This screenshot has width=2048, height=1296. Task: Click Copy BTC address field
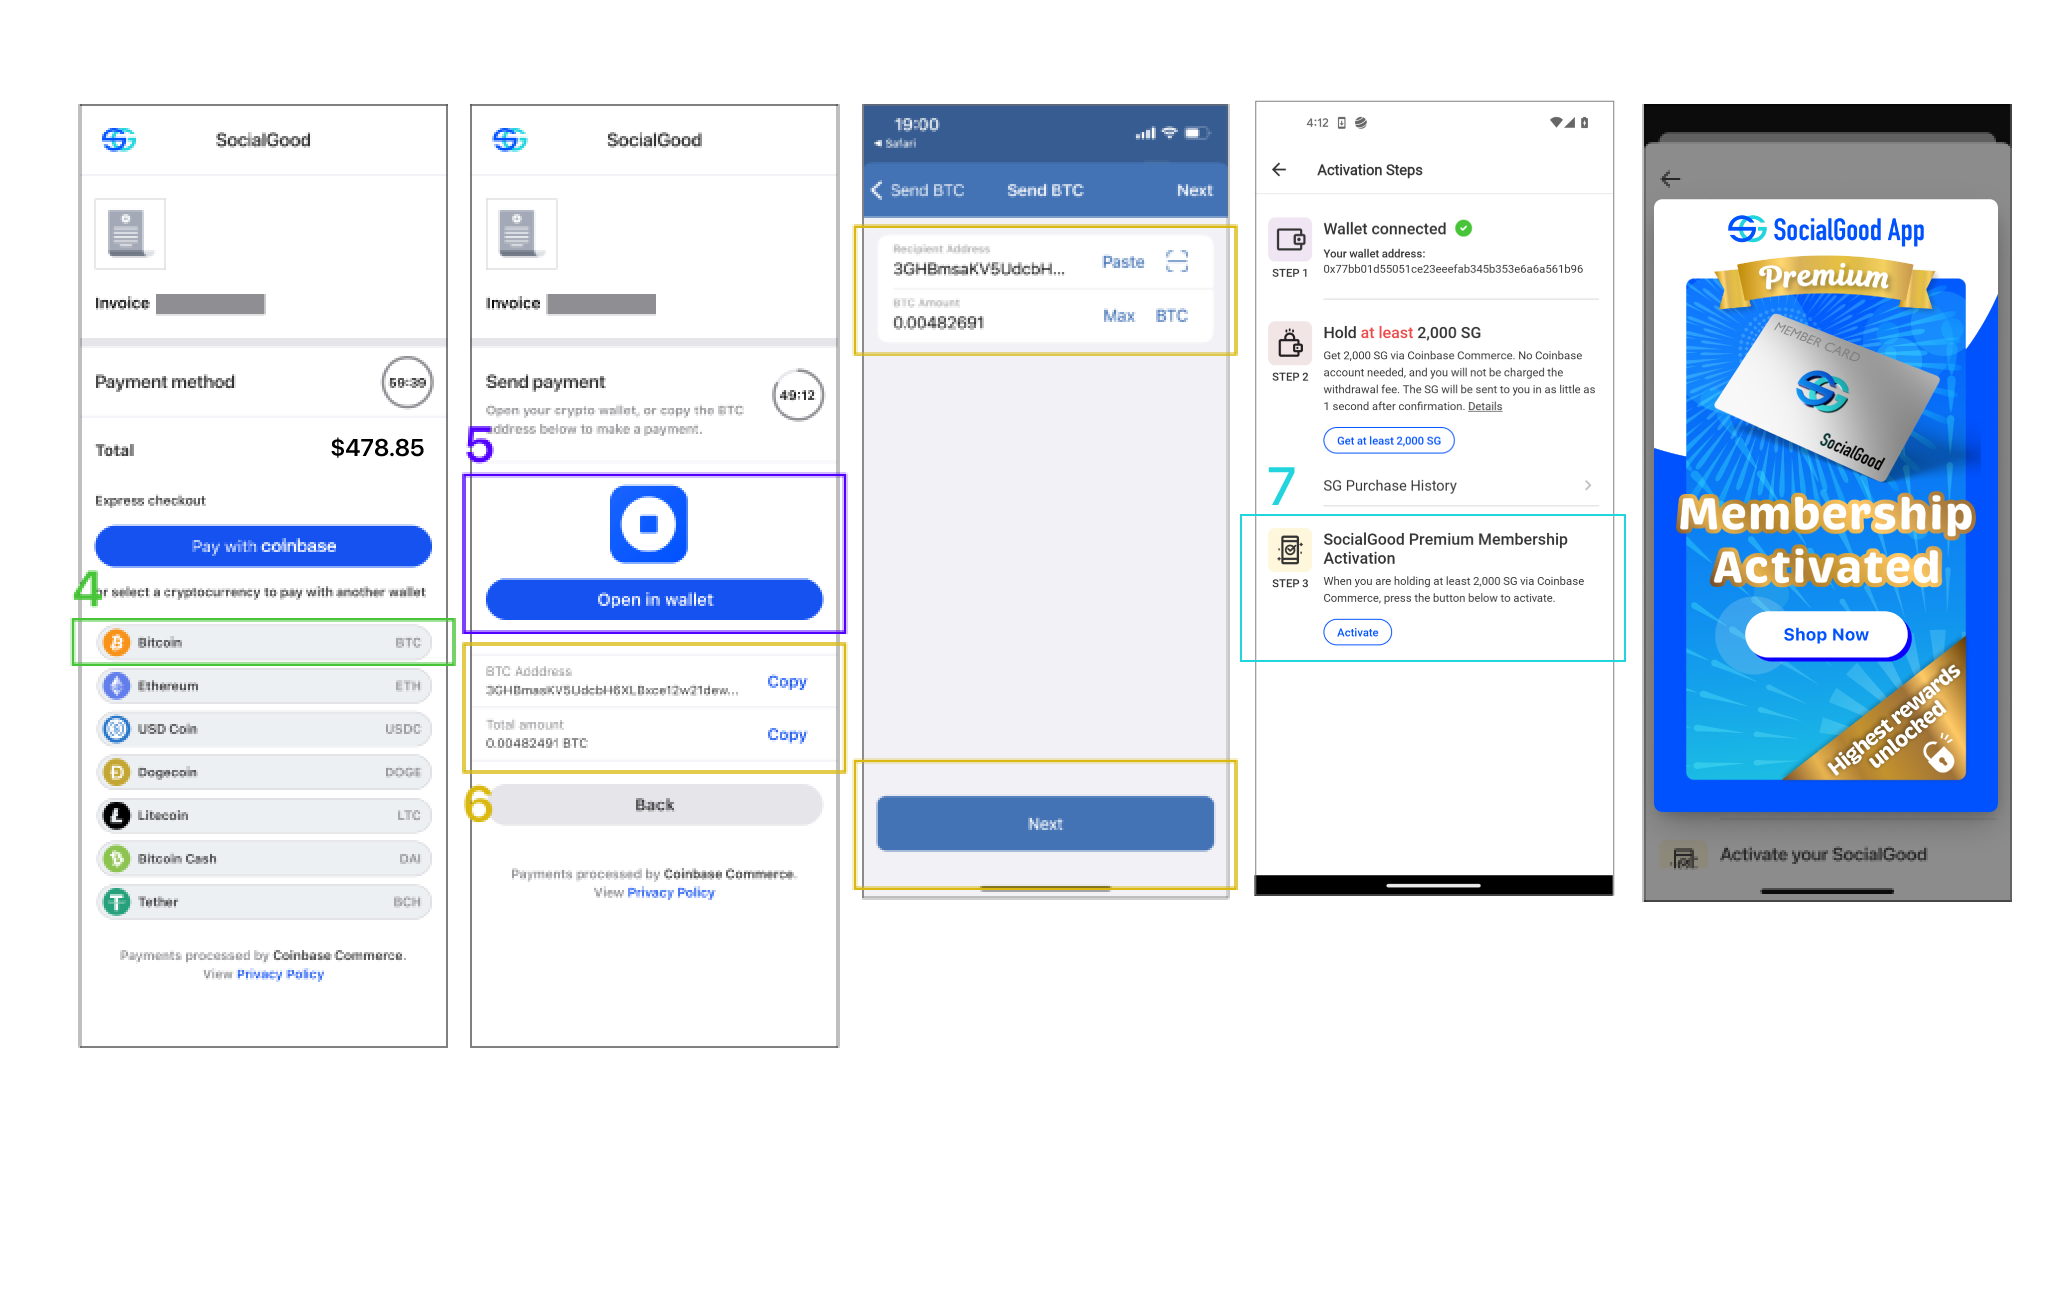787,681
